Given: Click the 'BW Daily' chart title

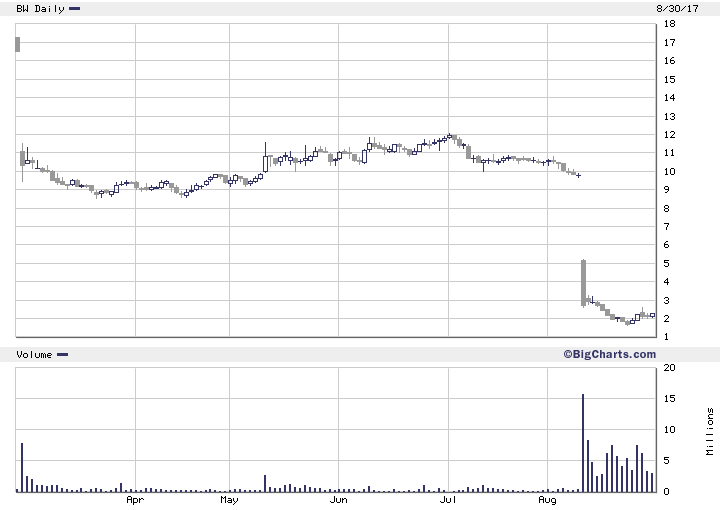Looking at the screenshot, I should [x=40, y=9].
